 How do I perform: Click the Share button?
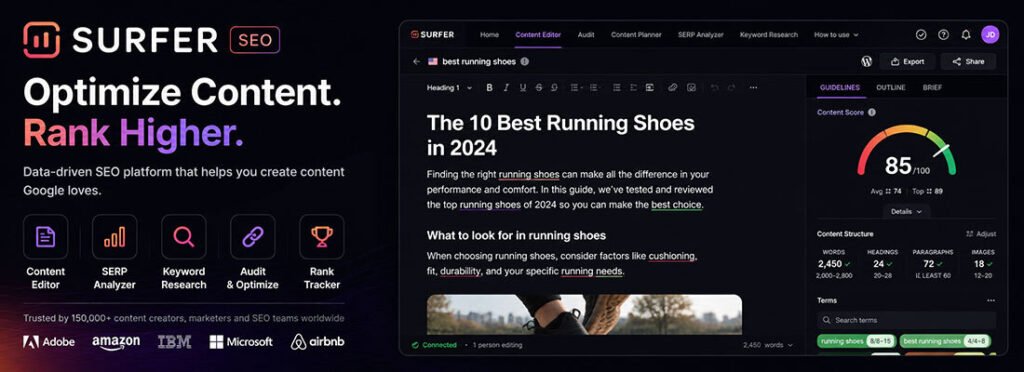[x=968, y=61]
